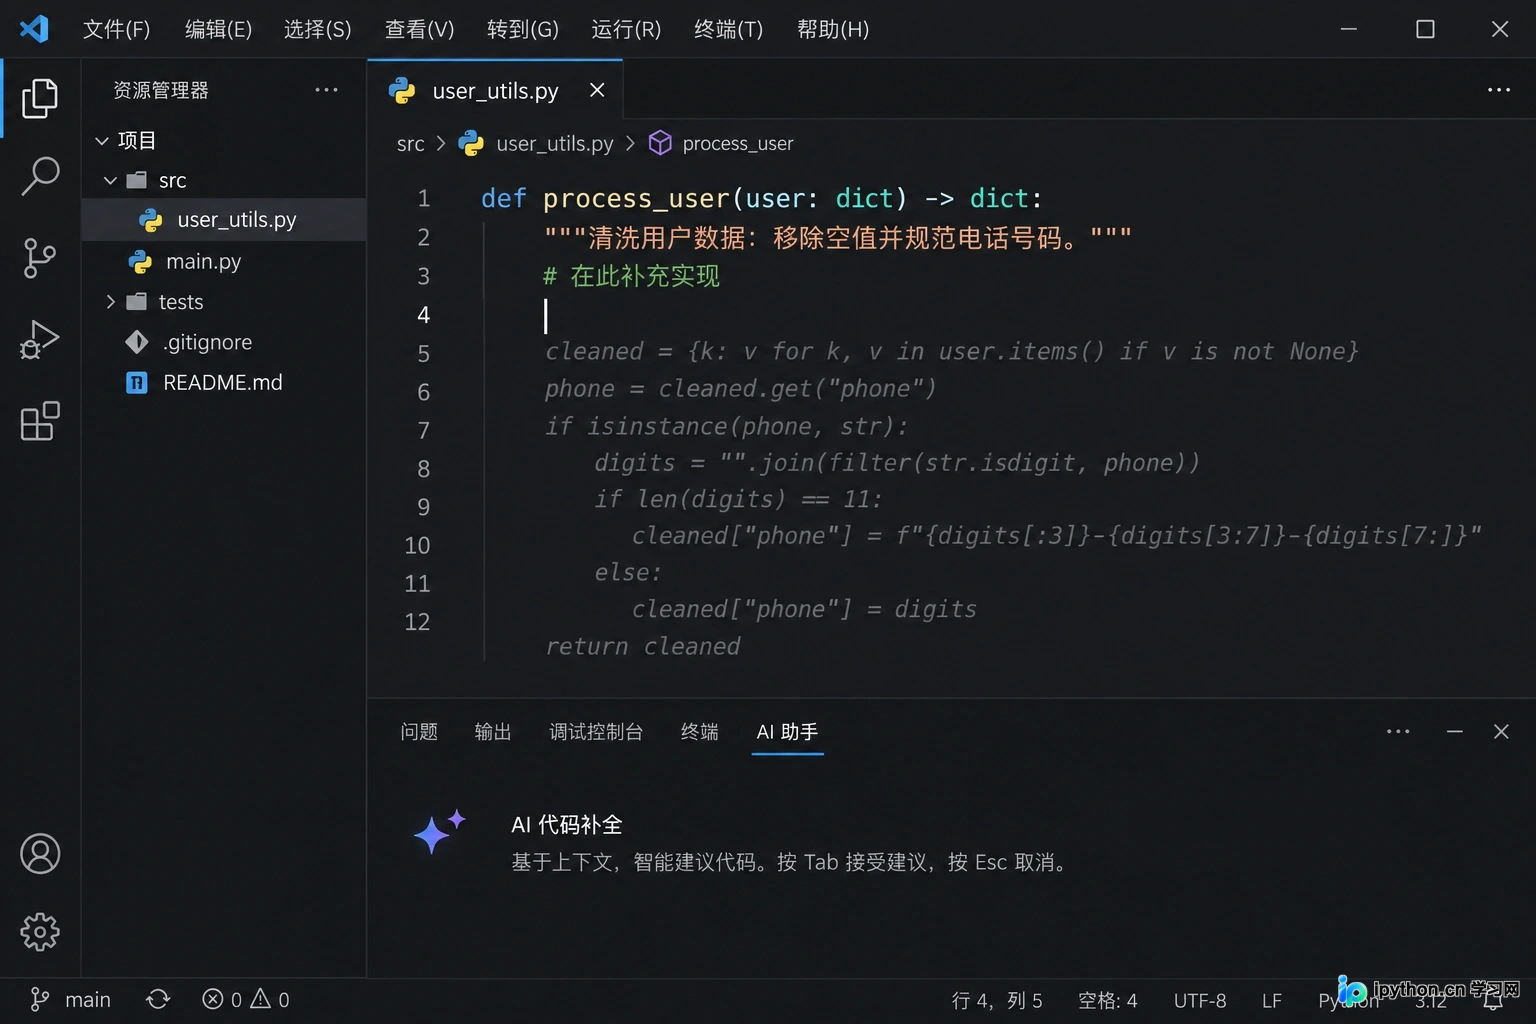Open the 文件(F) menu
The height and width of the screenshot is (1024, 1536).
click(116, 29)
